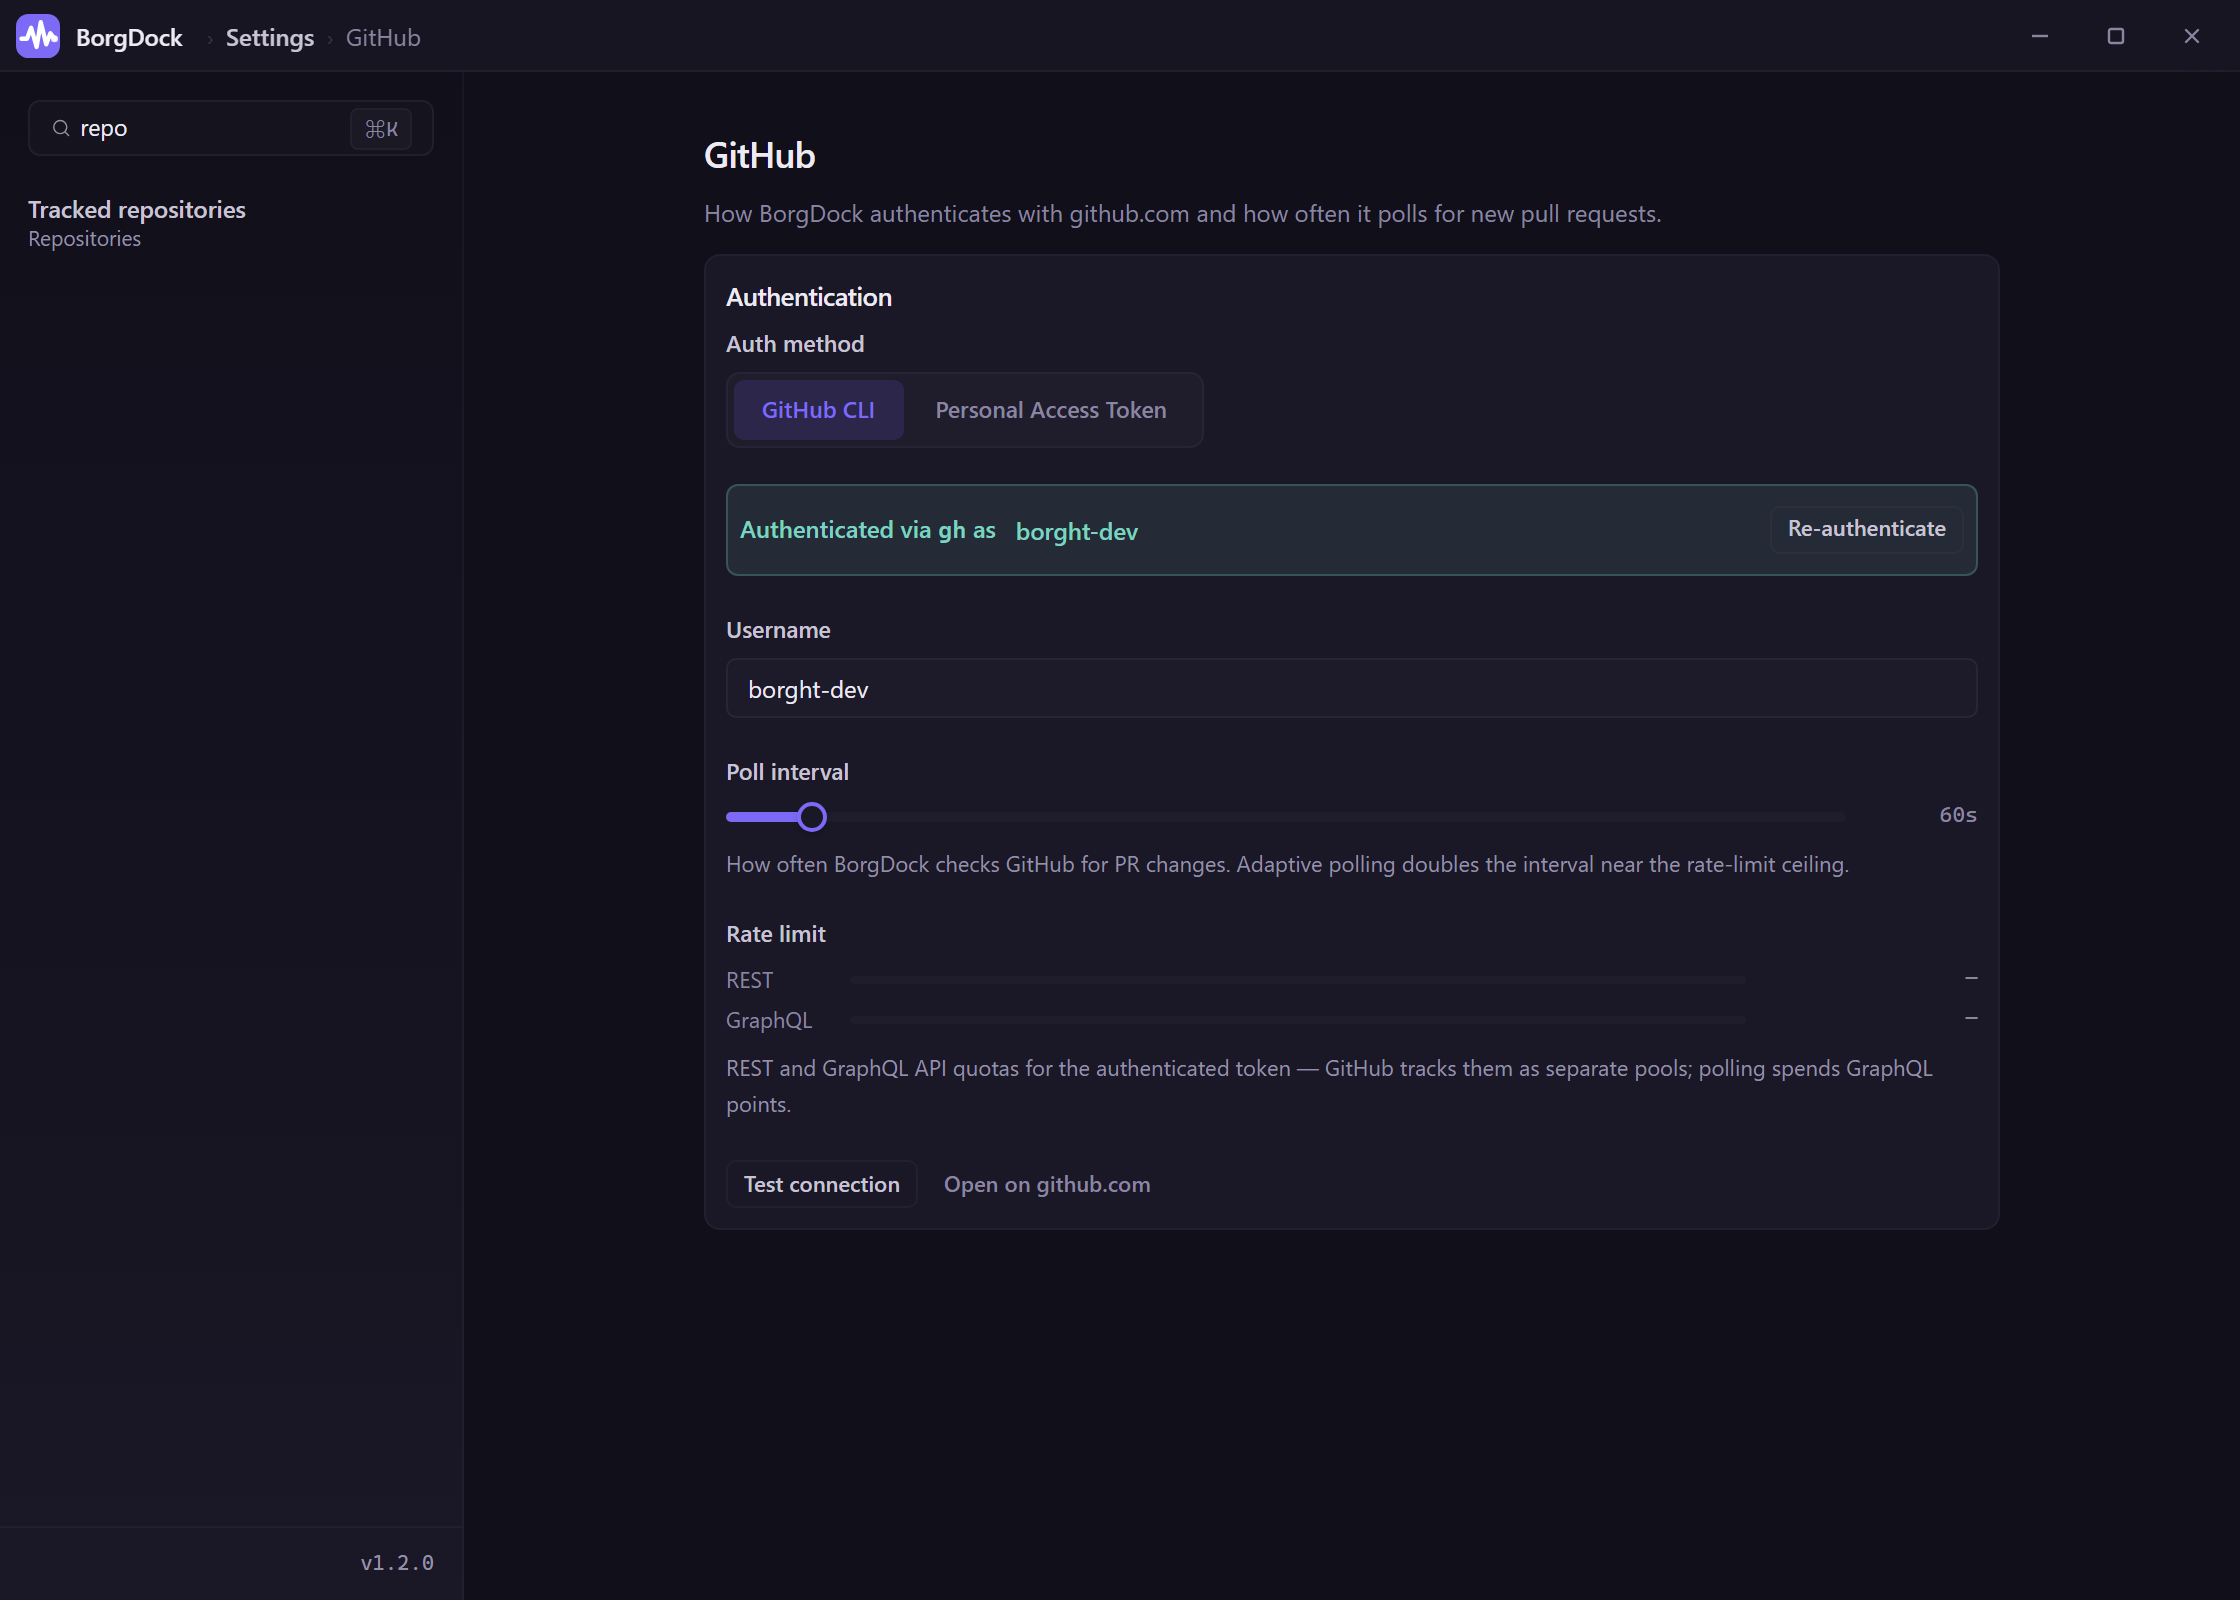
Task: Open Tracked repositories search result
Action: coord(231,223)
